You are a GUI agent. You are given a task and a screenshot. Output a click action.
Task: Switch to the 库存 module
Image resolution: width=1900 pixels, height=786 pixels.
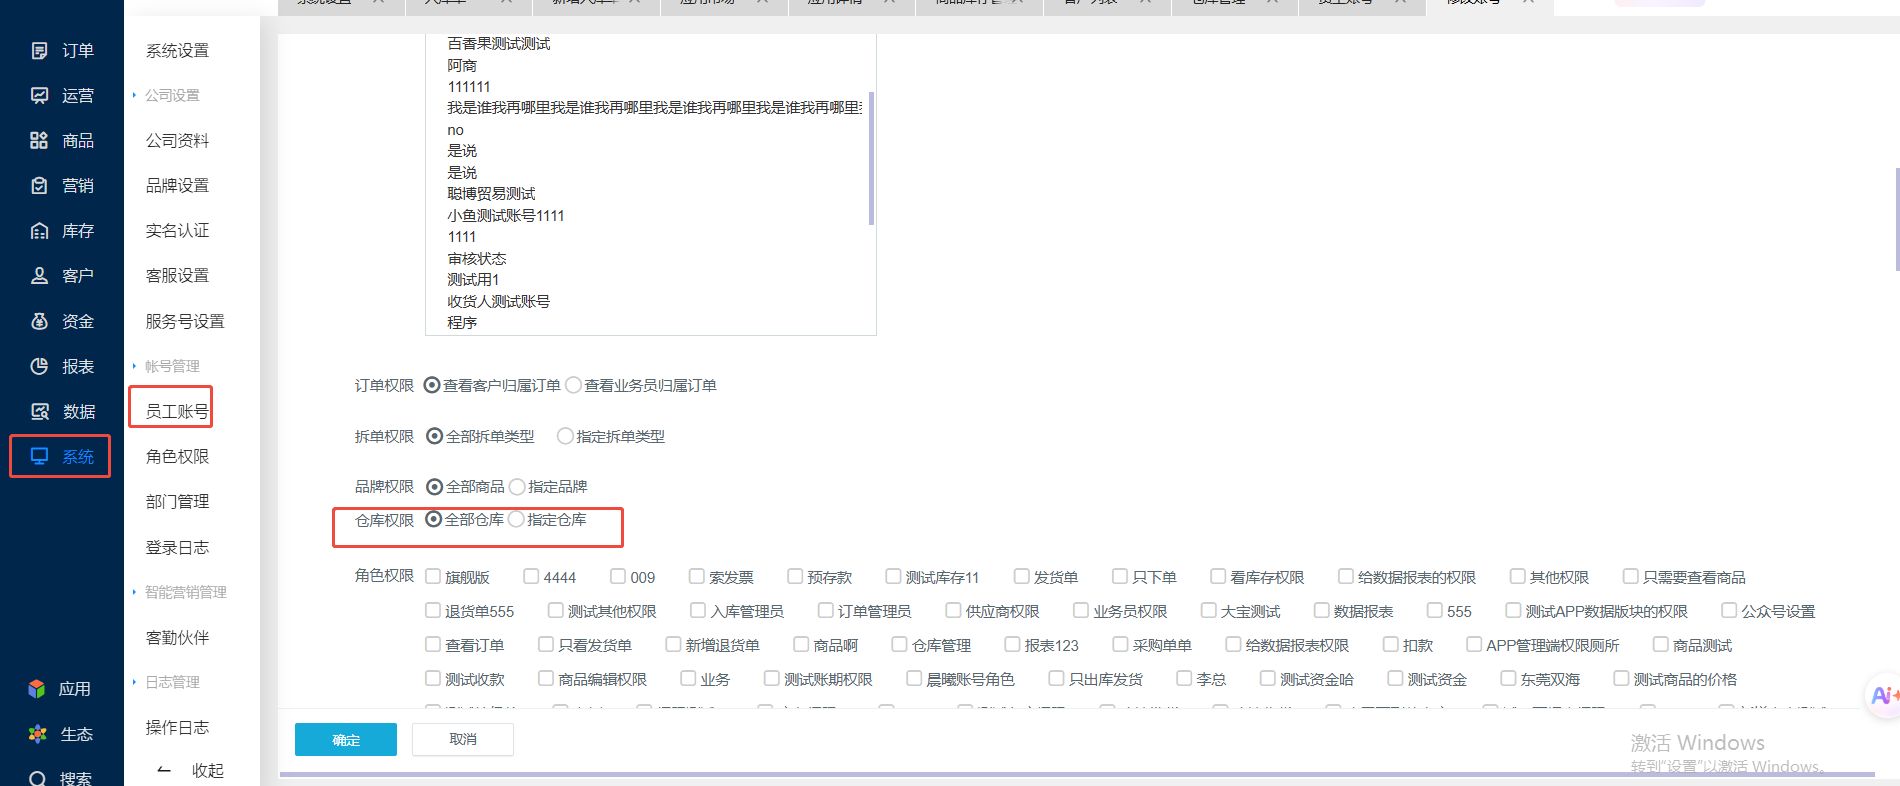pyautogui.click(x=62, y=231)
